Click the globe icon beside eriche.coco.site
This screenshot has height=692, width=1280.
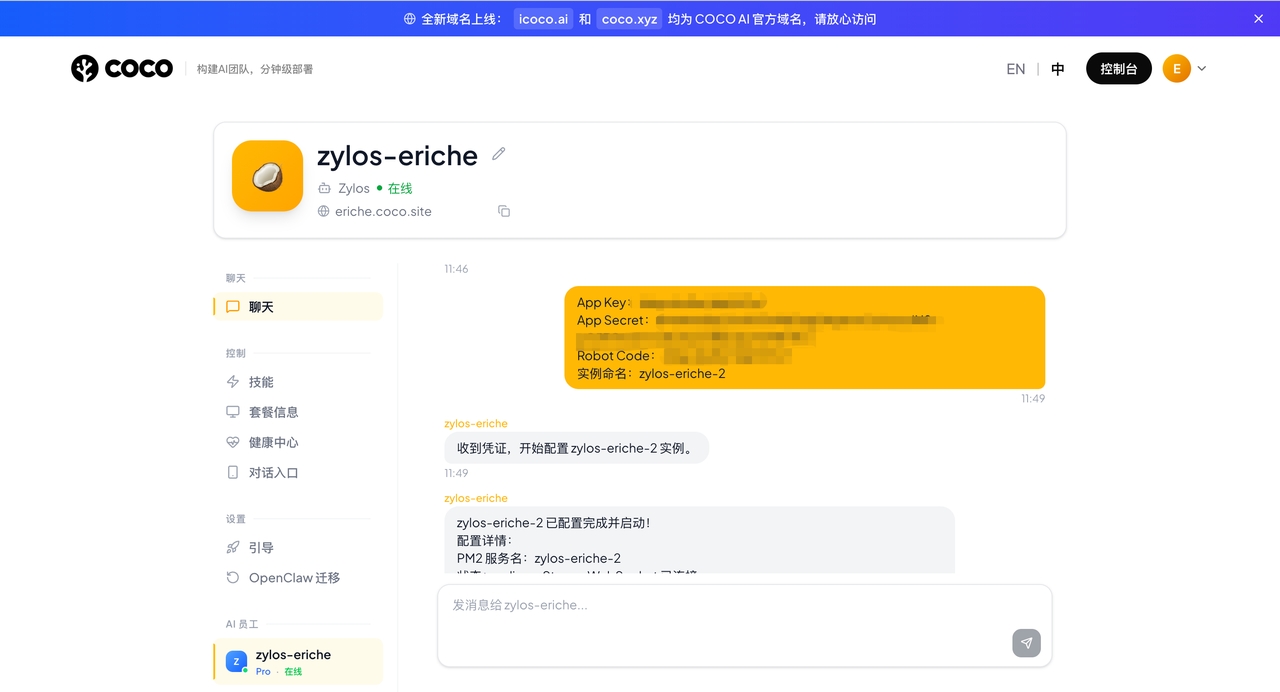(323, 212)
